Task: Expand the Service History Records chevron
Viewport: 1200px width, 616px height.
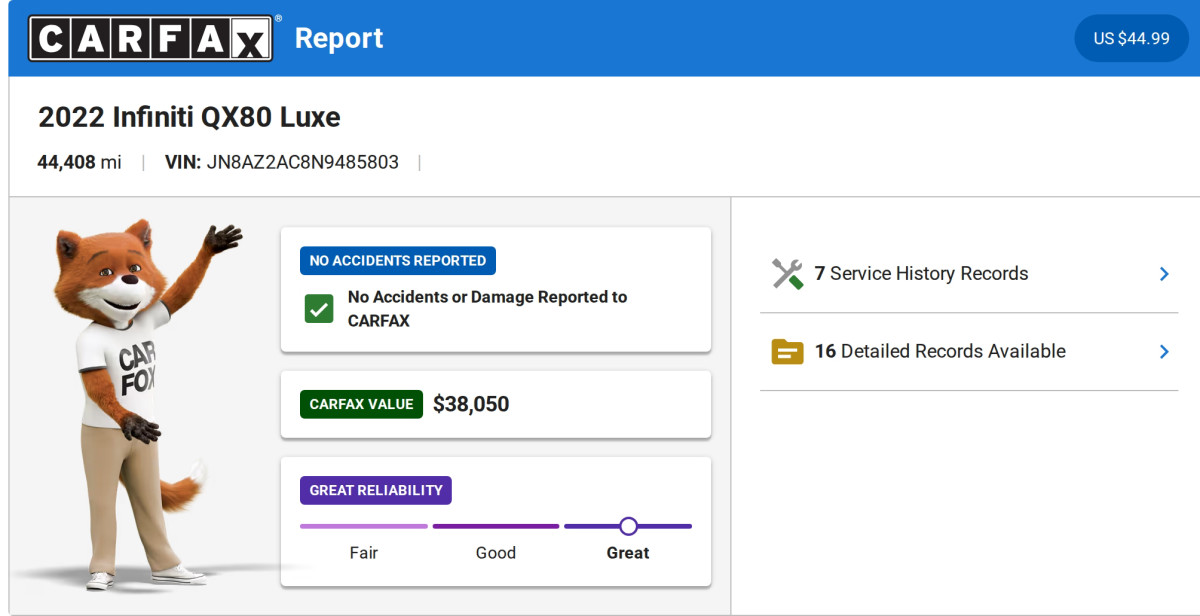Action: [1164, 274]
